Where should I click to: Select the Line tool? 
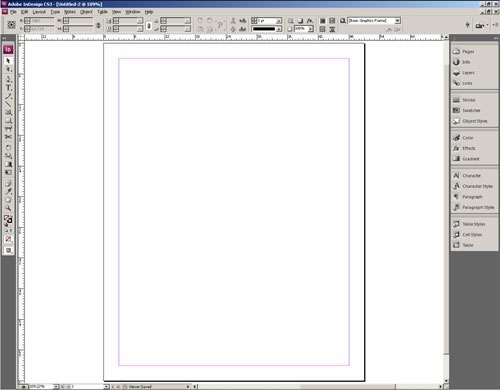(x=8, y=104)
